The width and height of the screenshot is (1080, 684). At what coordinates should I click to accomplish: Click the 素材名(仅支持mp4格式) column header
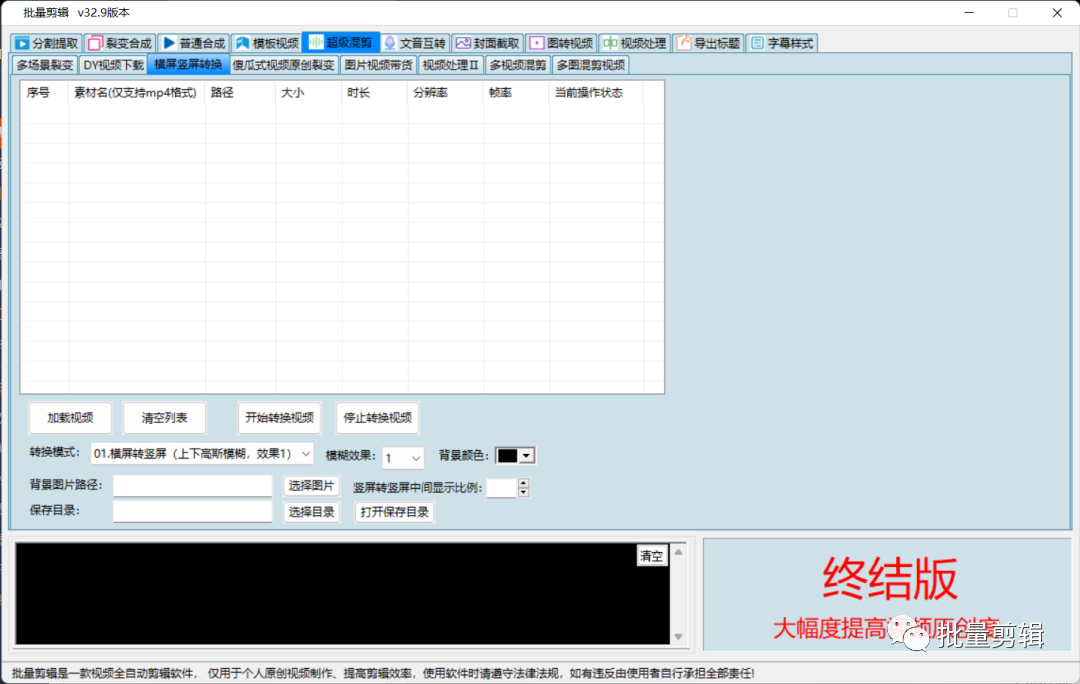click(136, 92)
